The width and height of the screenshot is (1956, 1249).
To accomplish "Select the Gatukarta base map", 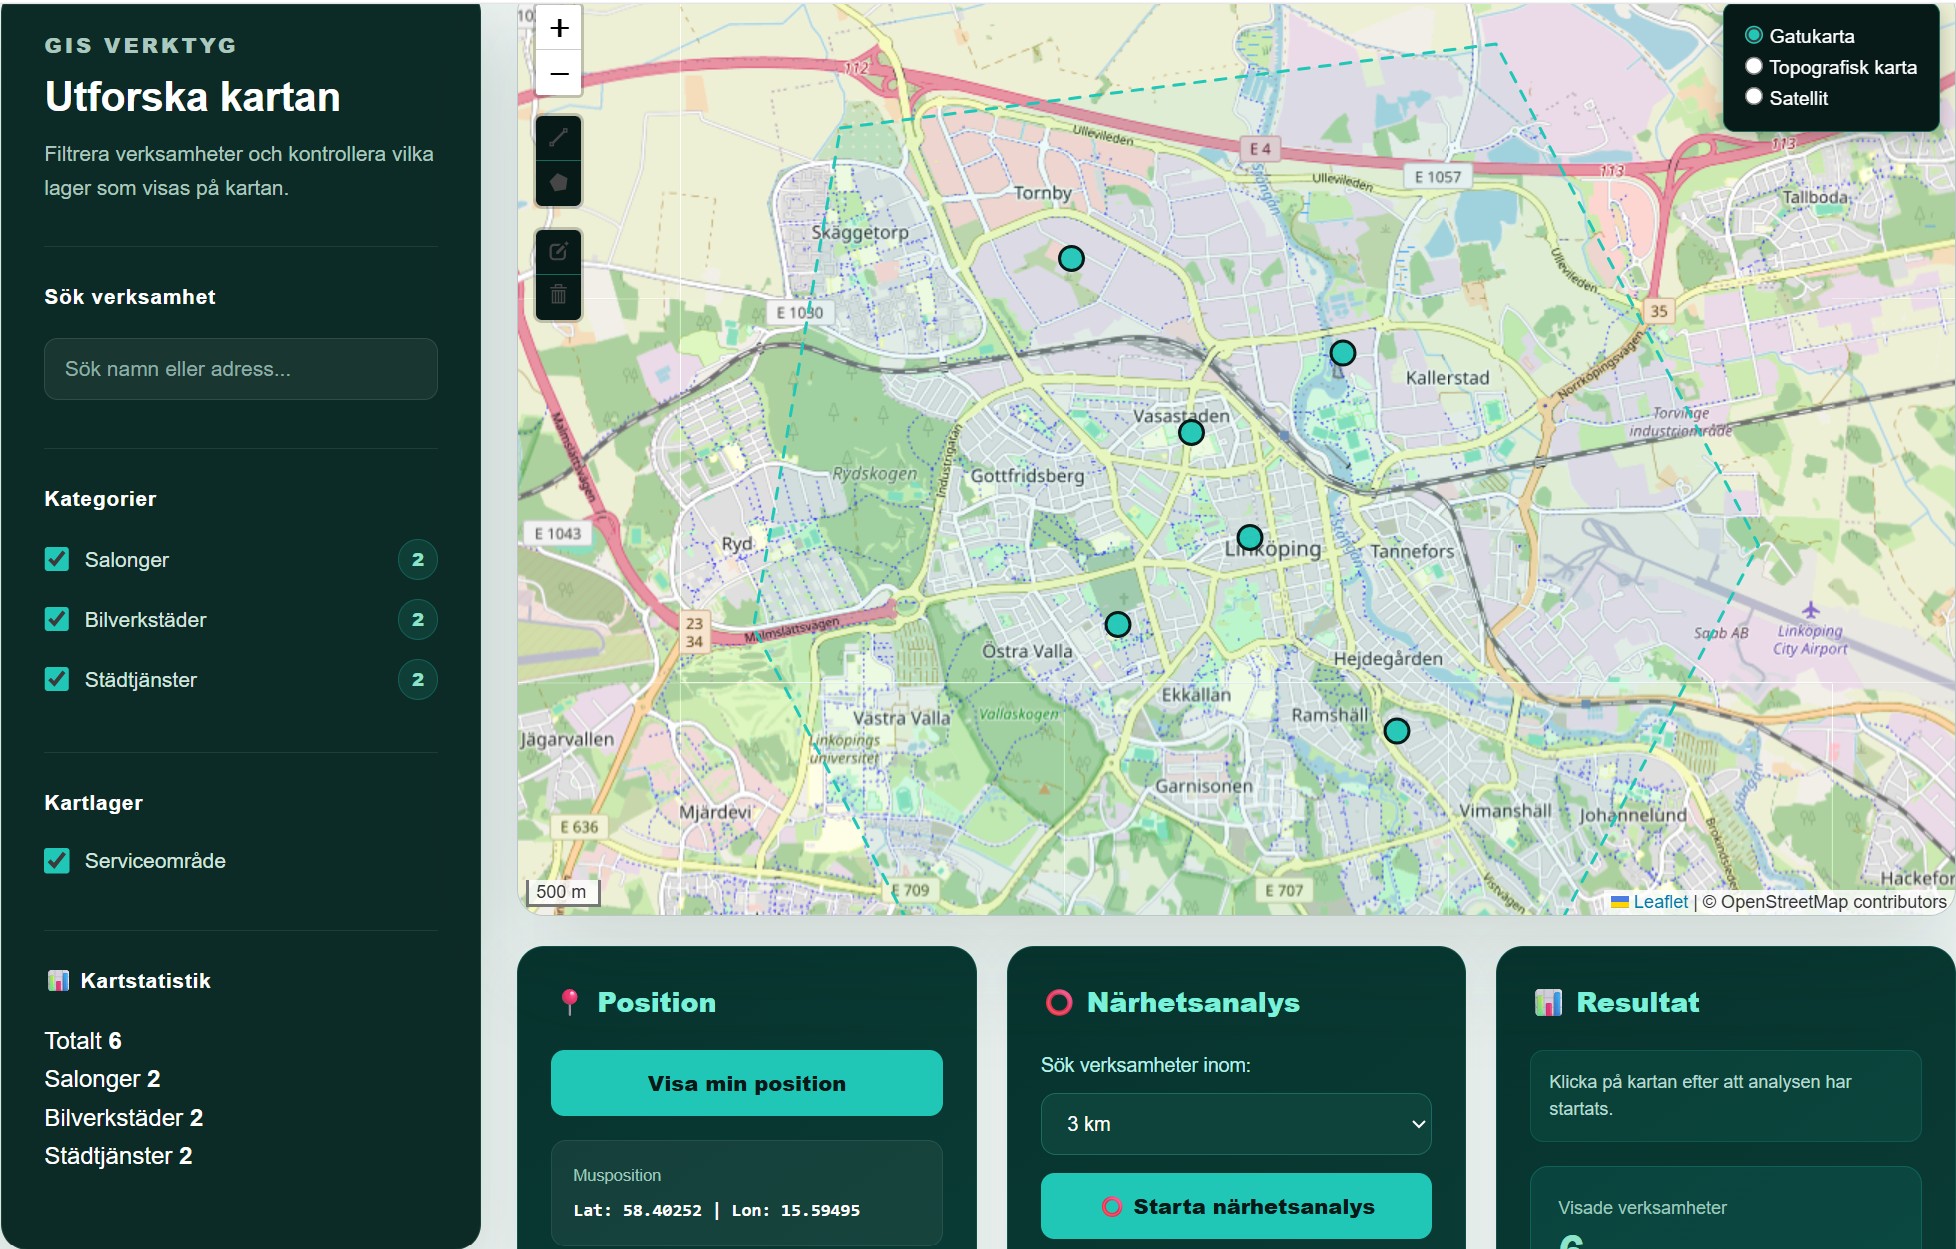I will pyautogui.click(x=1753, y=35).
